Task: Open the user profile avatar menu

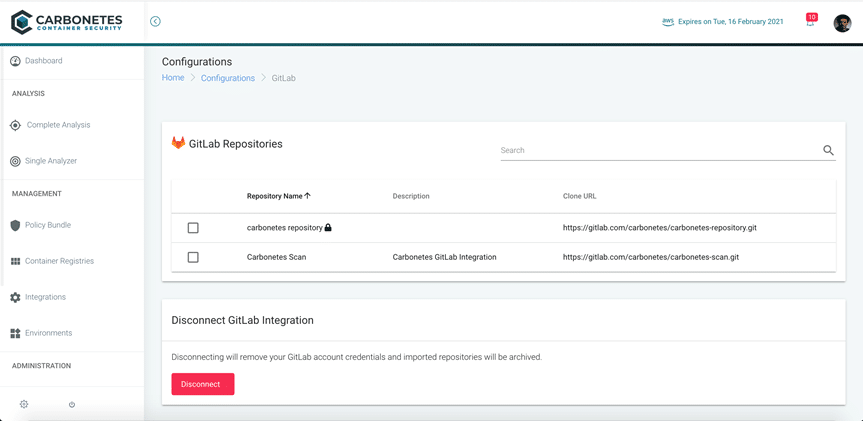Action: 842,23
